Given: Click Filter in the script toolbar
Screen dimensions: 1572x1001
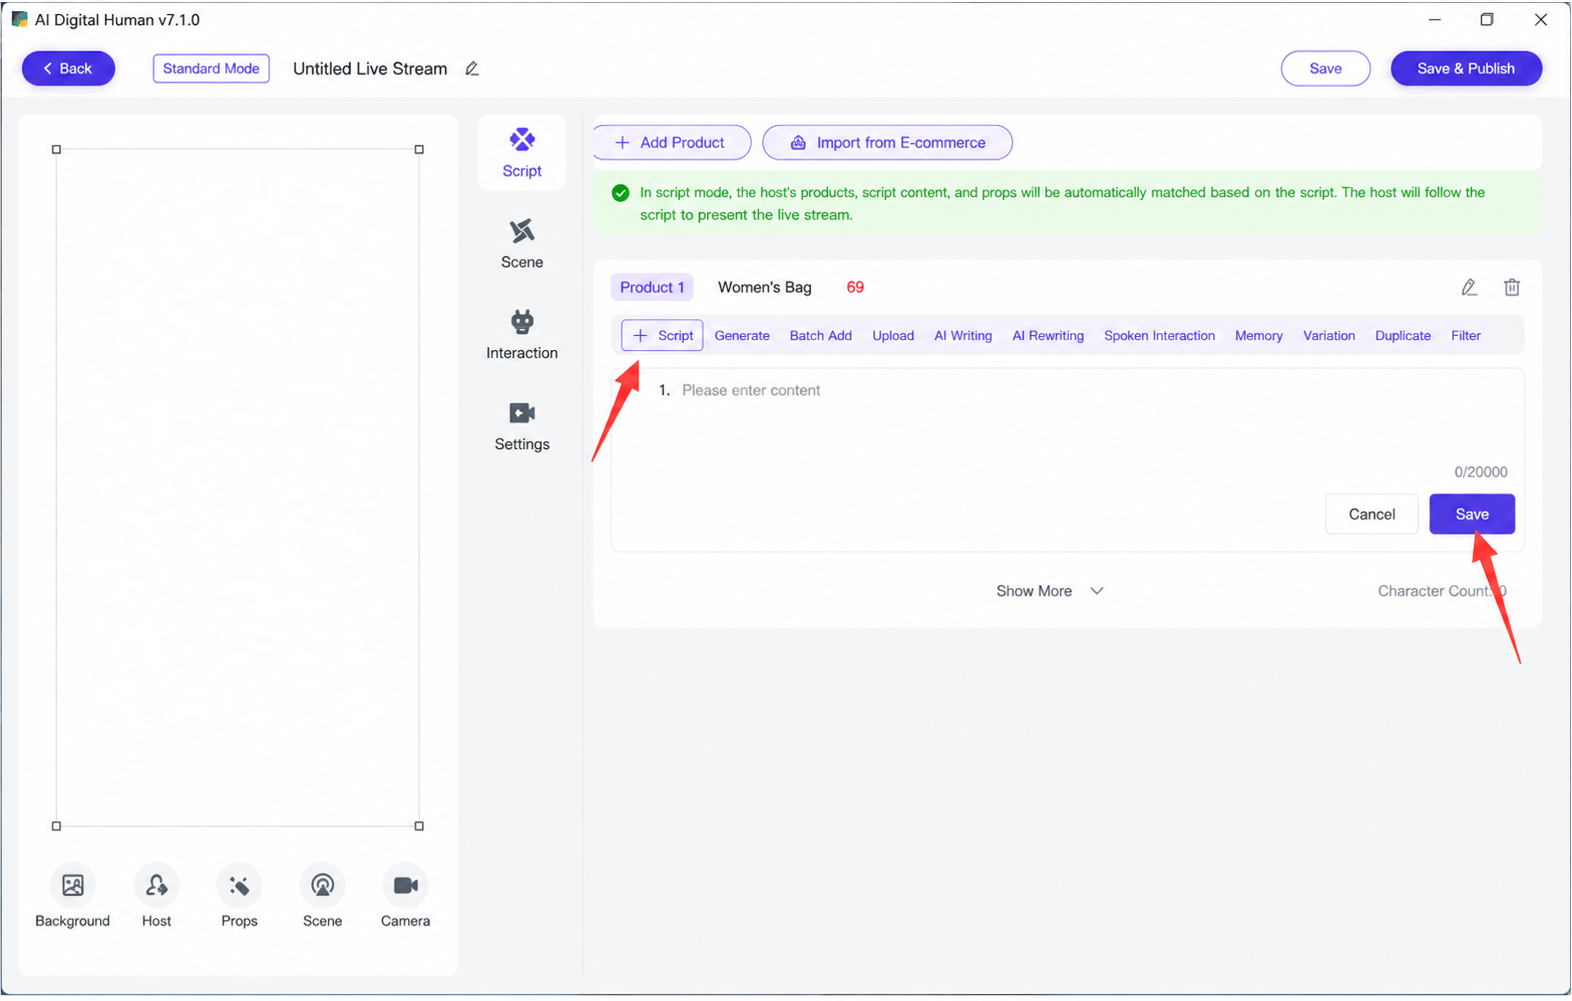Looking at the screenshot, I should tap(1466, 336).
